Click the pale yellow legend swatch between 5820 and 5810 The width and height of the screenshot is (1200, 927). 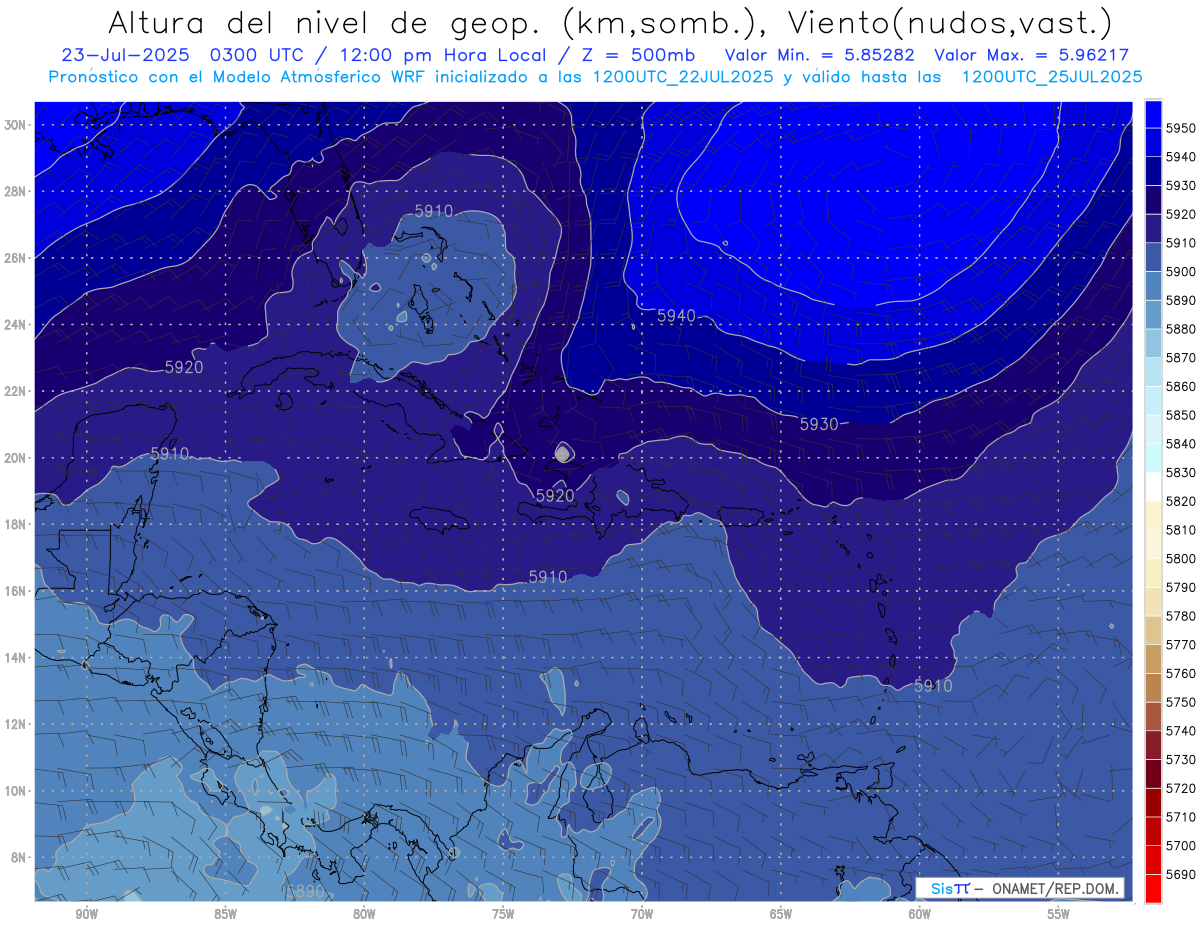(x=1152, y=515)
